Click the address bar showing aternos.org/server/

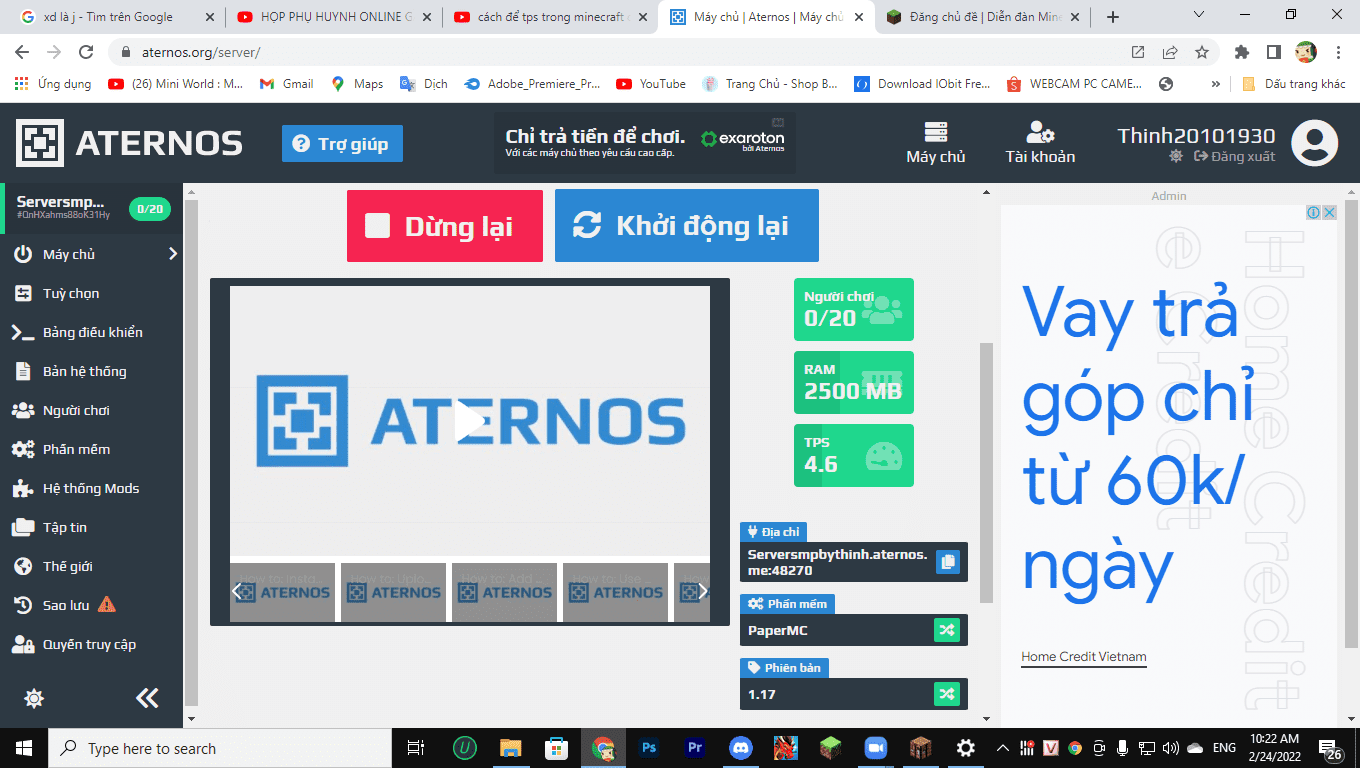point(620,52)
